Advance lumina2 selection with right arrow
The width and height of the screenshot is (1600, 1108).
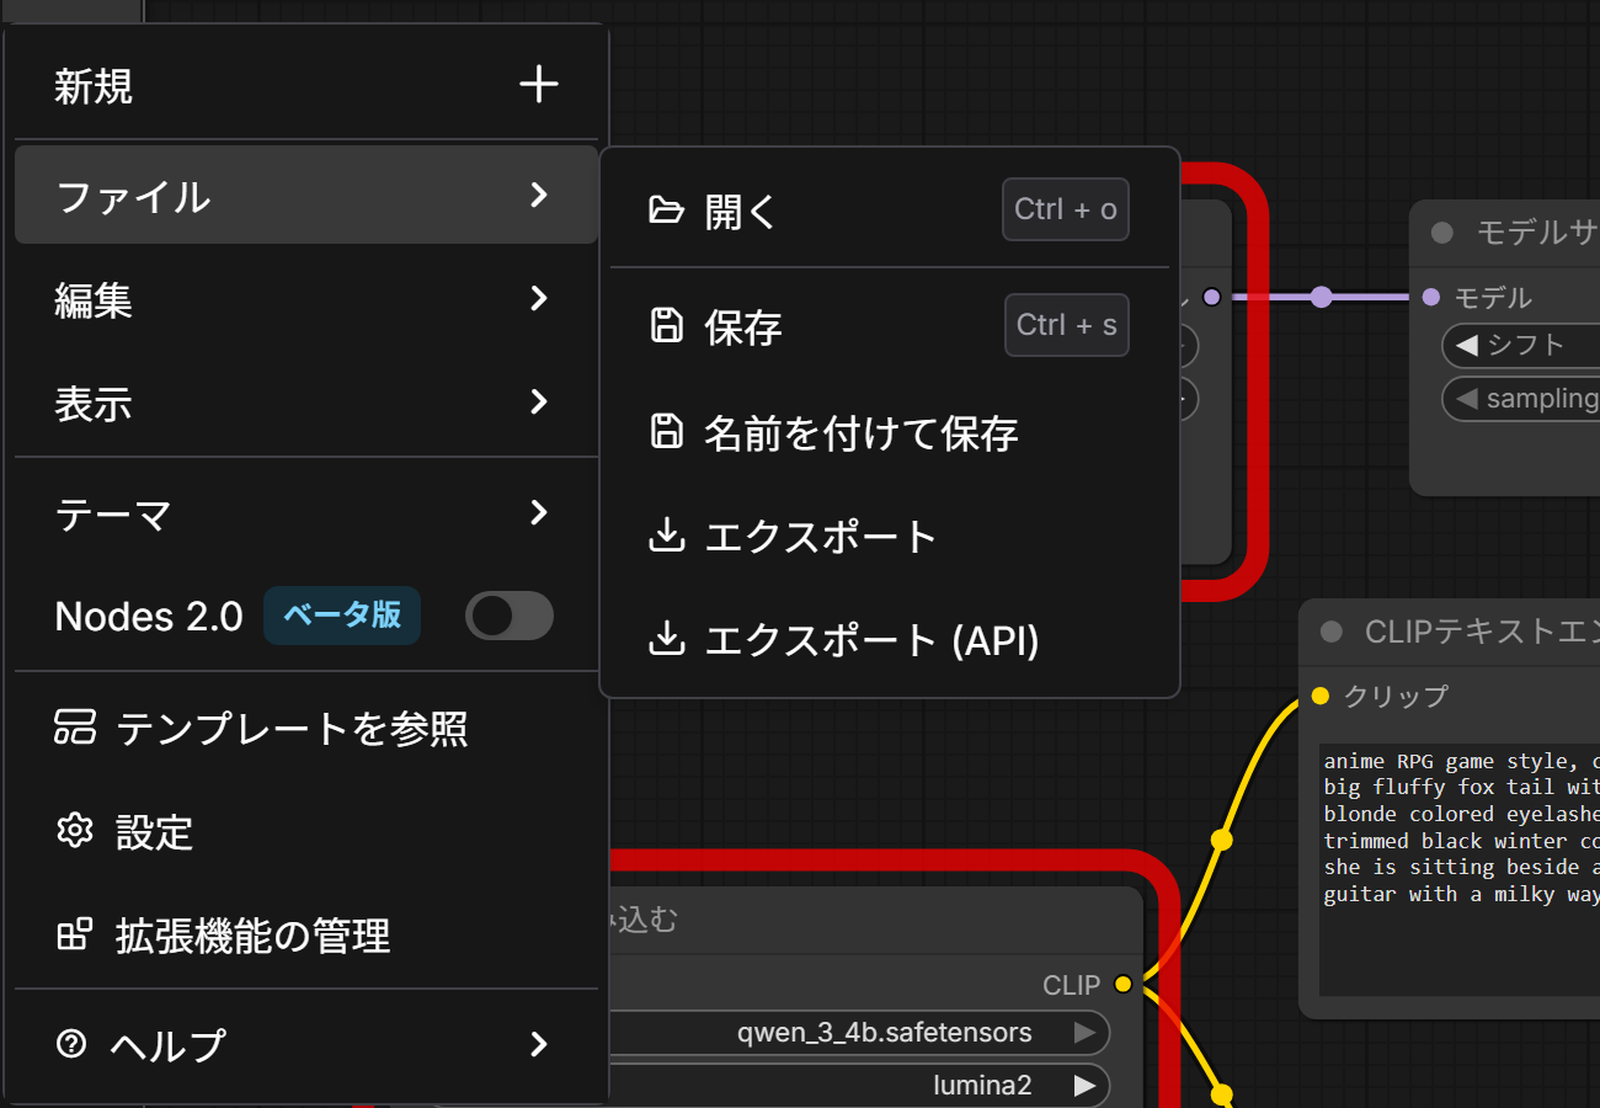click(1085, 1085)
